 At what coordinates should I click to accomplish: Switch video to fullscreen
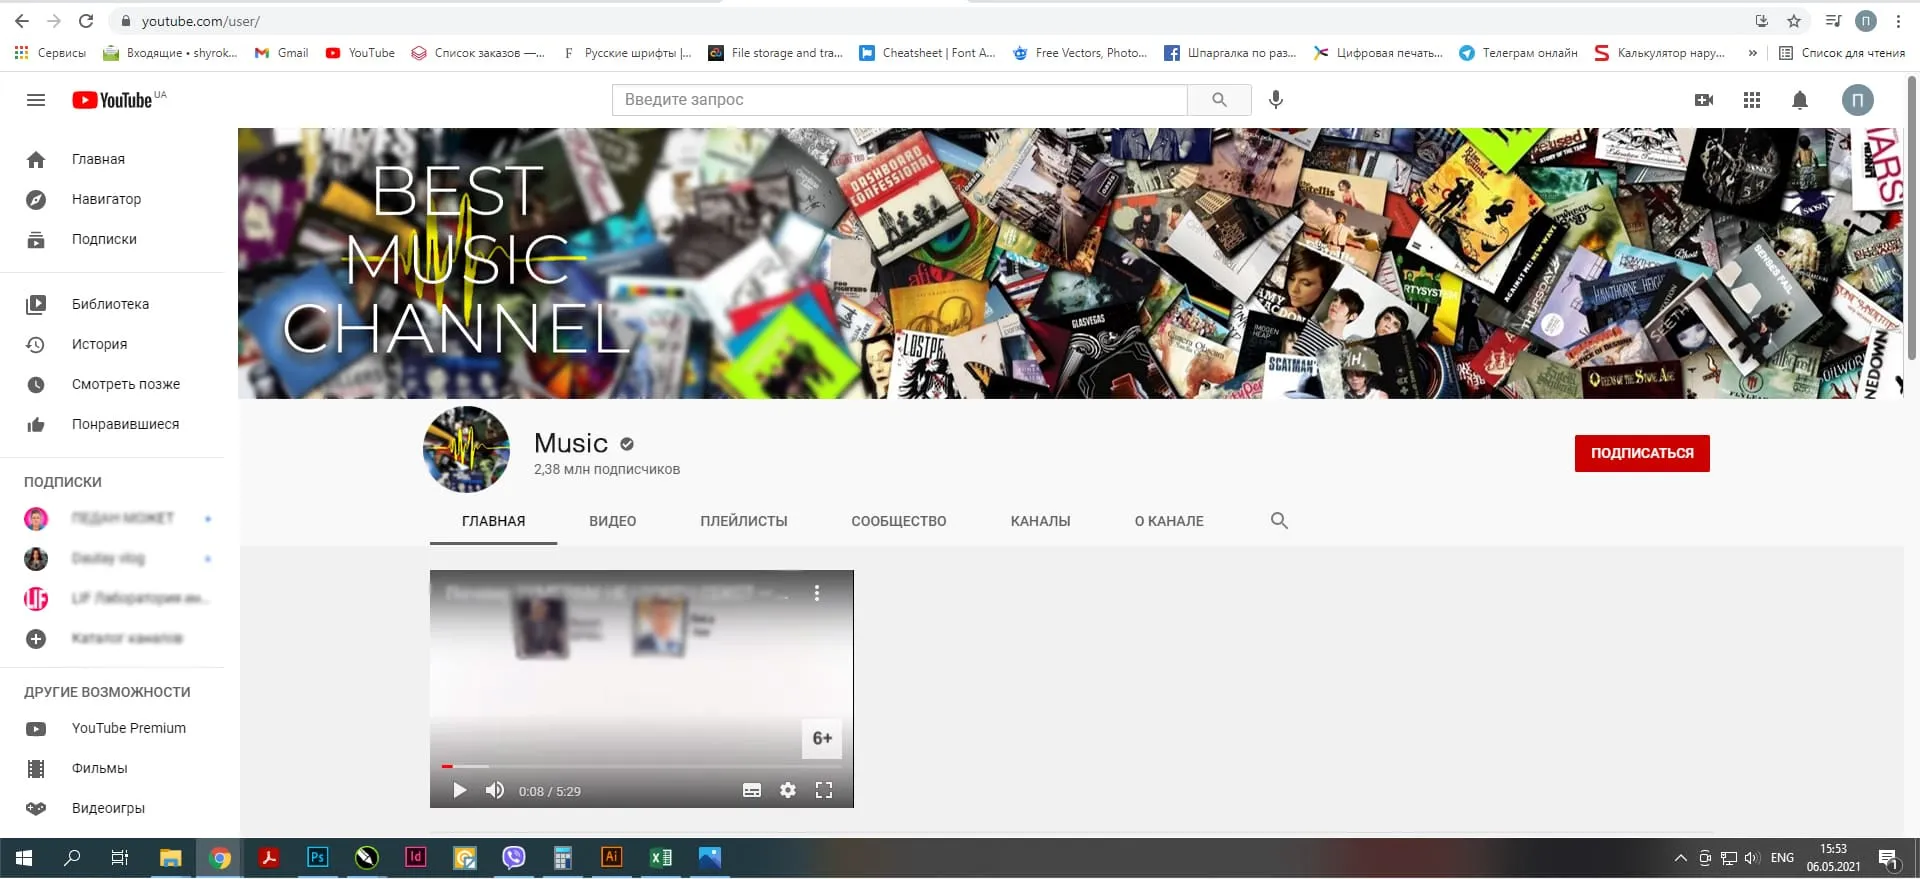pyautogui.click(x=824, y=791)
